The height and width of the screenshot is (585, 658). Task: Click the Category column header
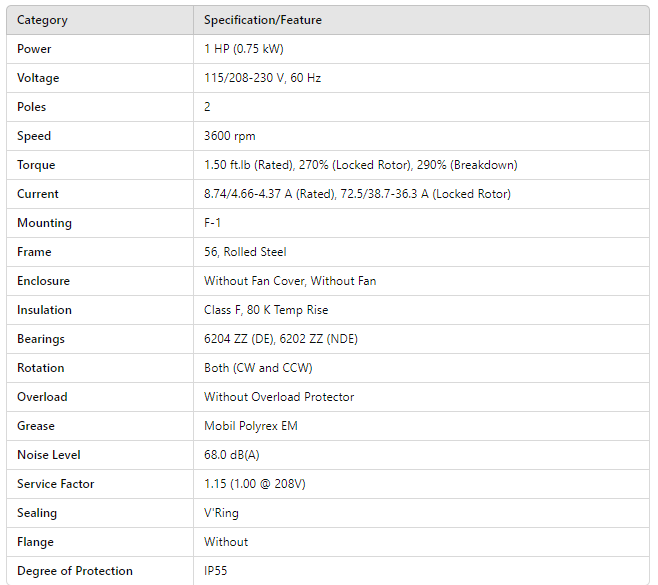coord(43,20)
